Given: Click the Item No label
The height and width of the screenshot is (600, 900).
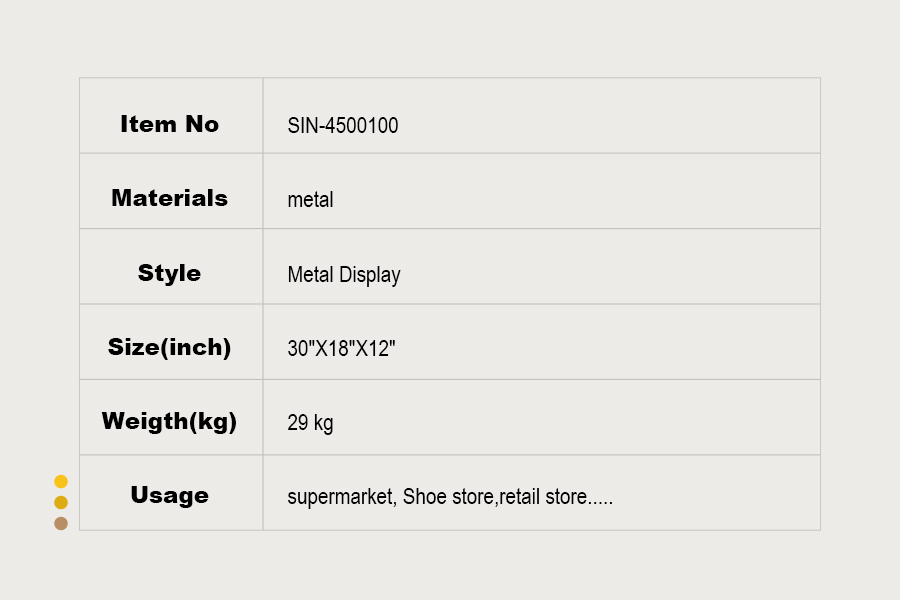Looking at the screenshot, I should (x=169, y=124).
